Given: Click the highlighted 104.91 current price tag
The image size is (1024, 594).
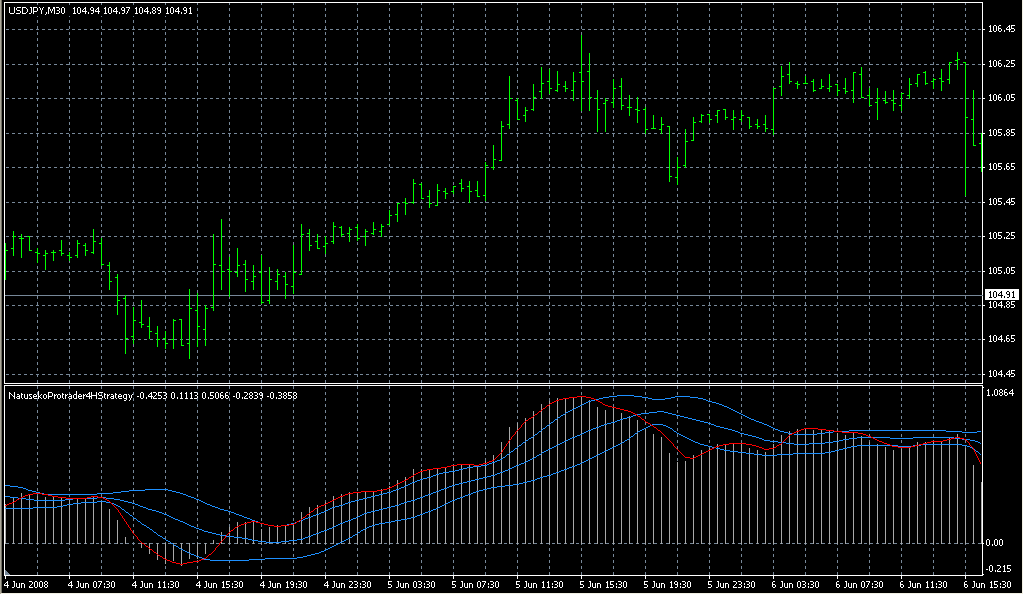Looking at the screenshot, I should point(1000,294).
